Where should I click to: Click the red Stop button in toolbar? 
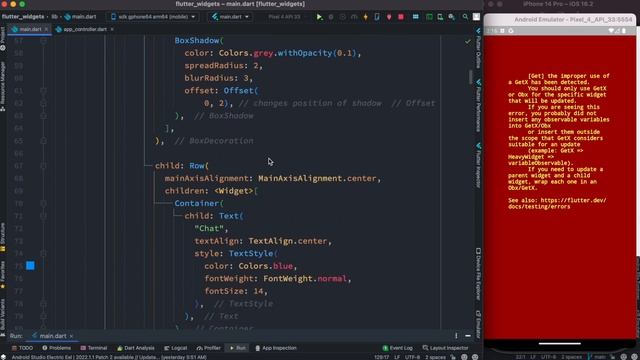401,17
